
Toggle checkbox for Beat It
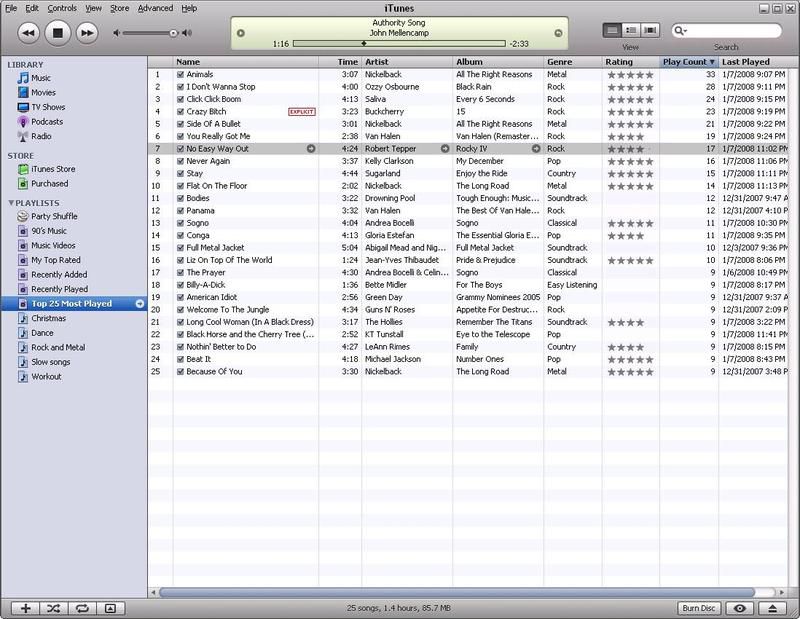(180, 359)
